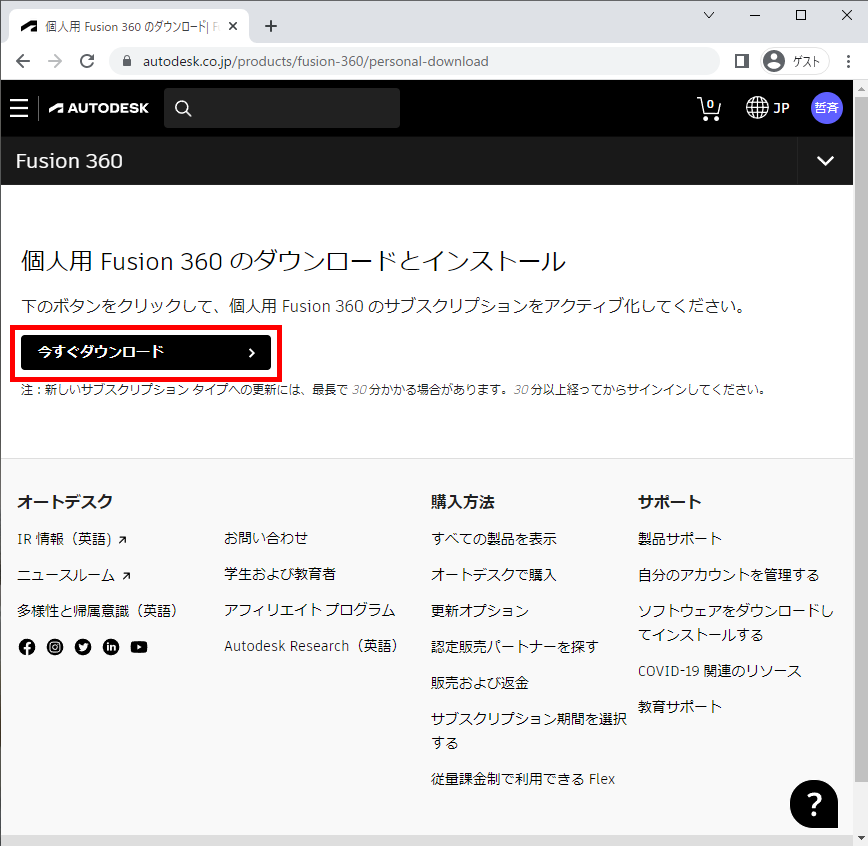The height and width of the screenshot is (846, 868).
Task: Open the 教育サポート link
Action: point(680,707)
